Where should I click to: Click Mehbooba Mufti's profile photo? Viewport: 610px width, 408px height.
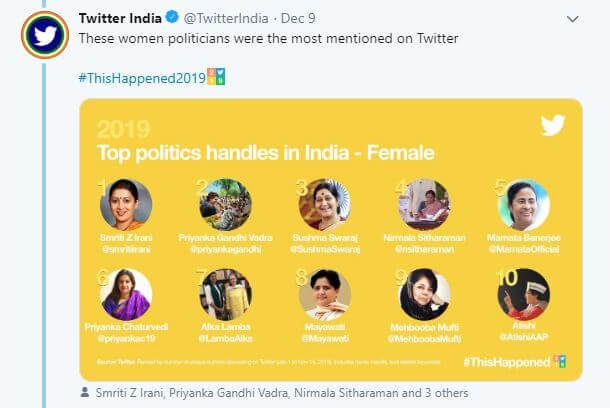click(424, 294)
